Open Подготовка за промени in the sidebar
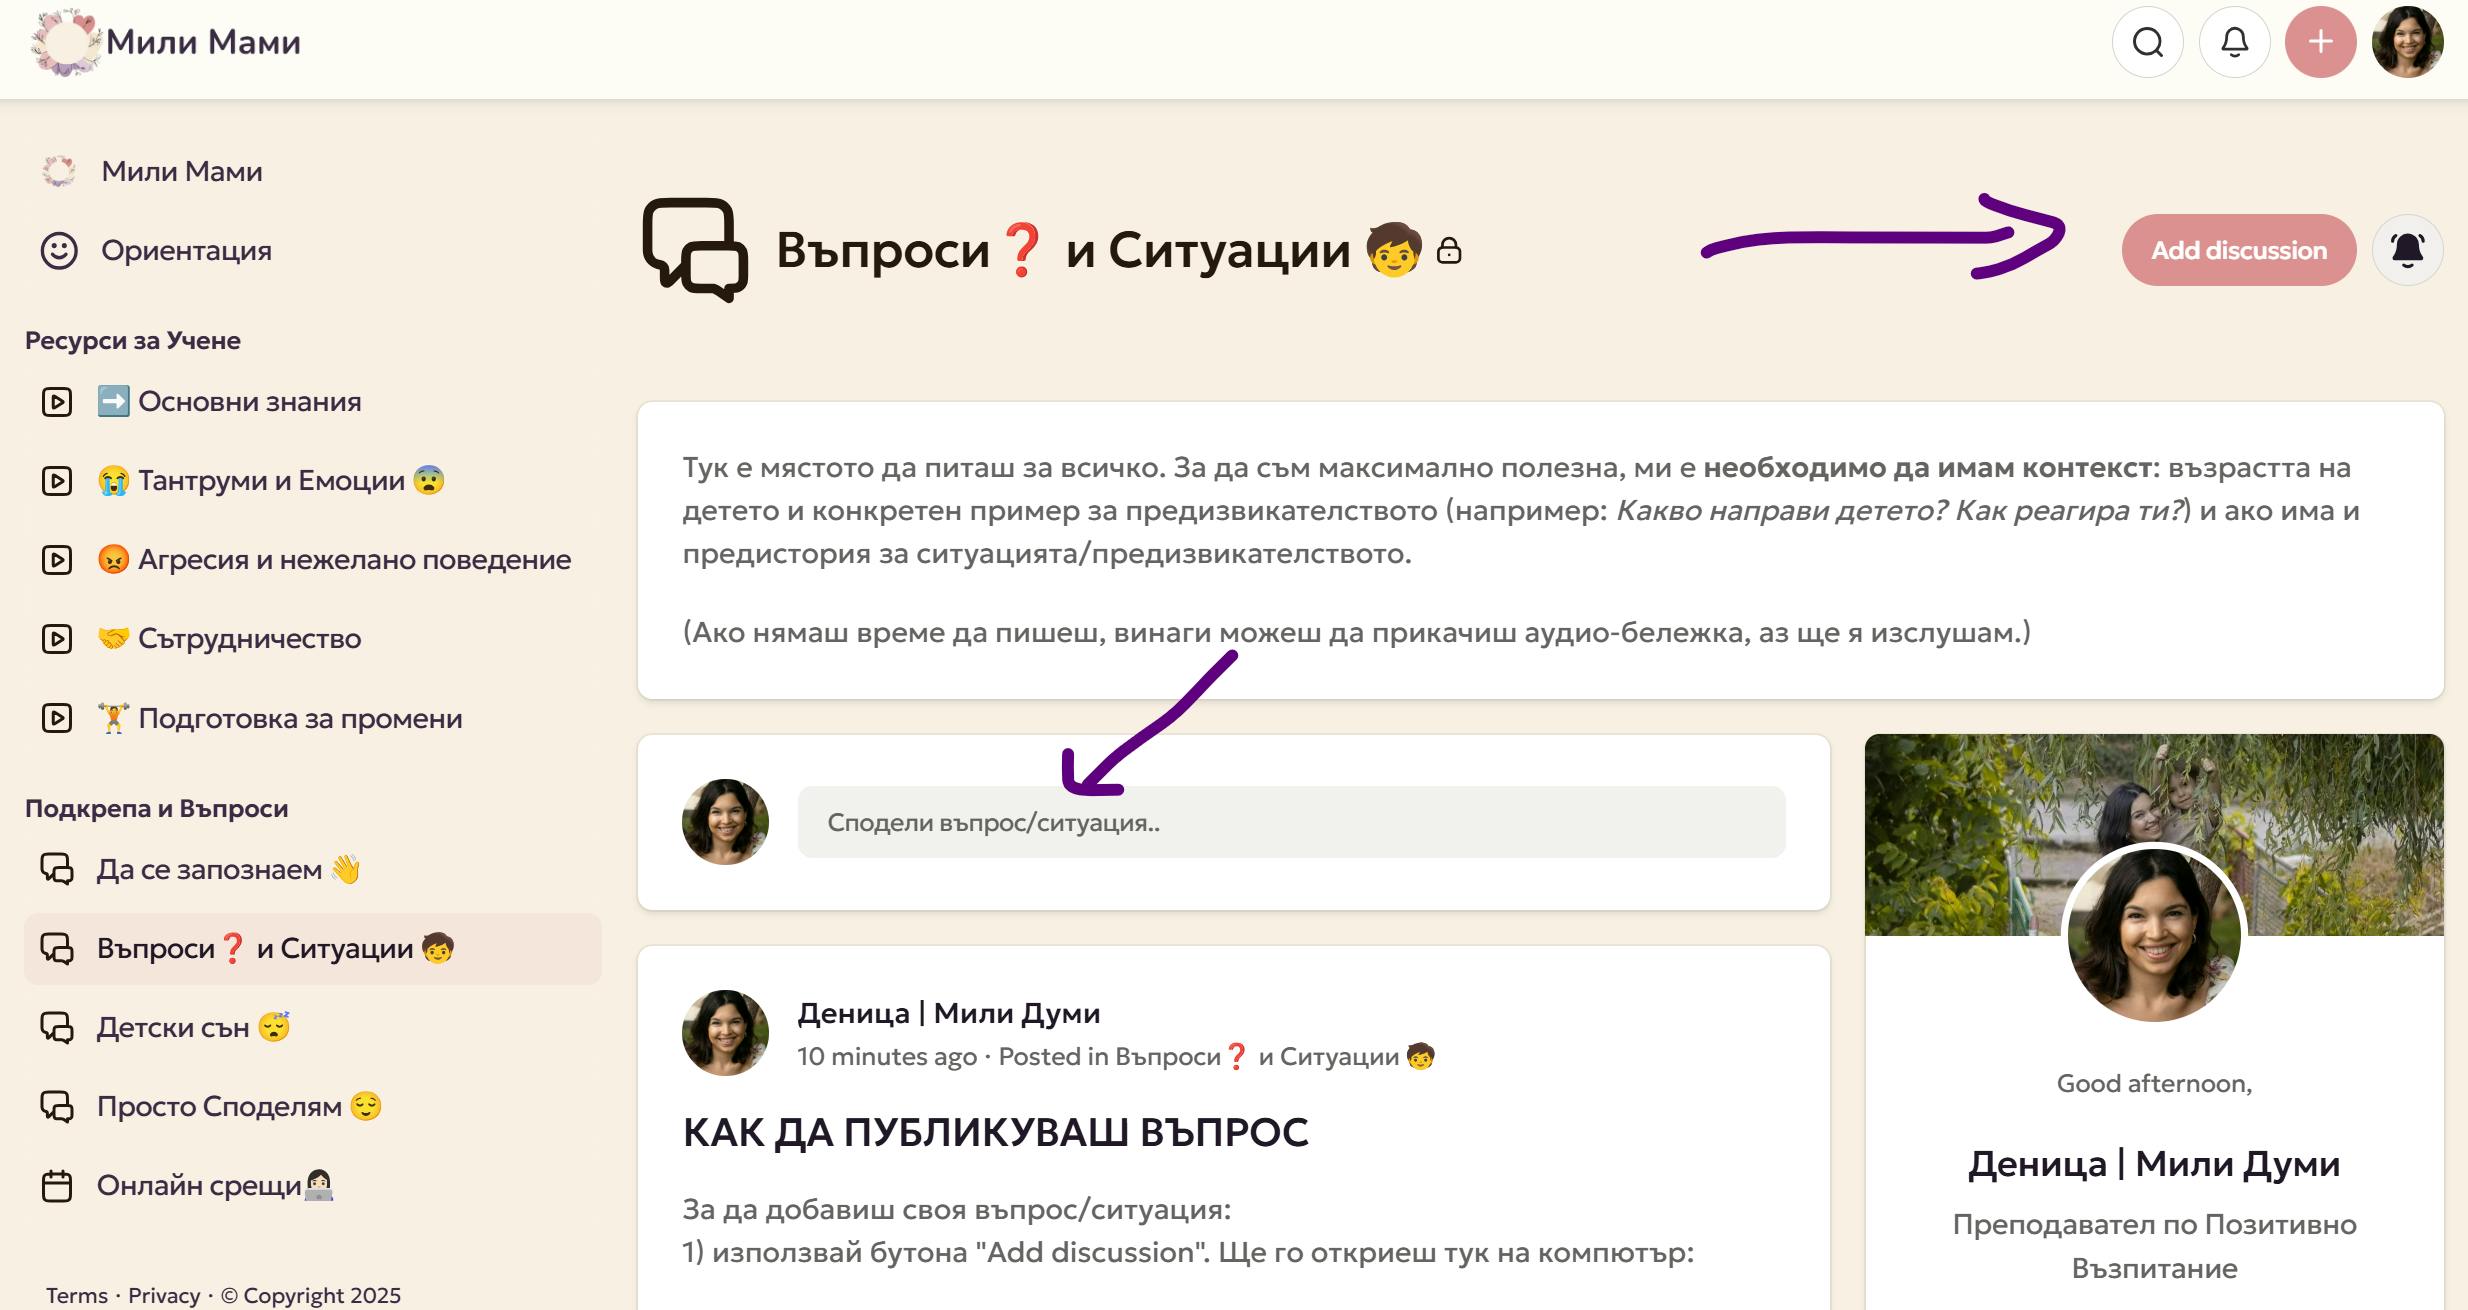Viewport: 2468px width, 1310px height. (x=300, y=718)
